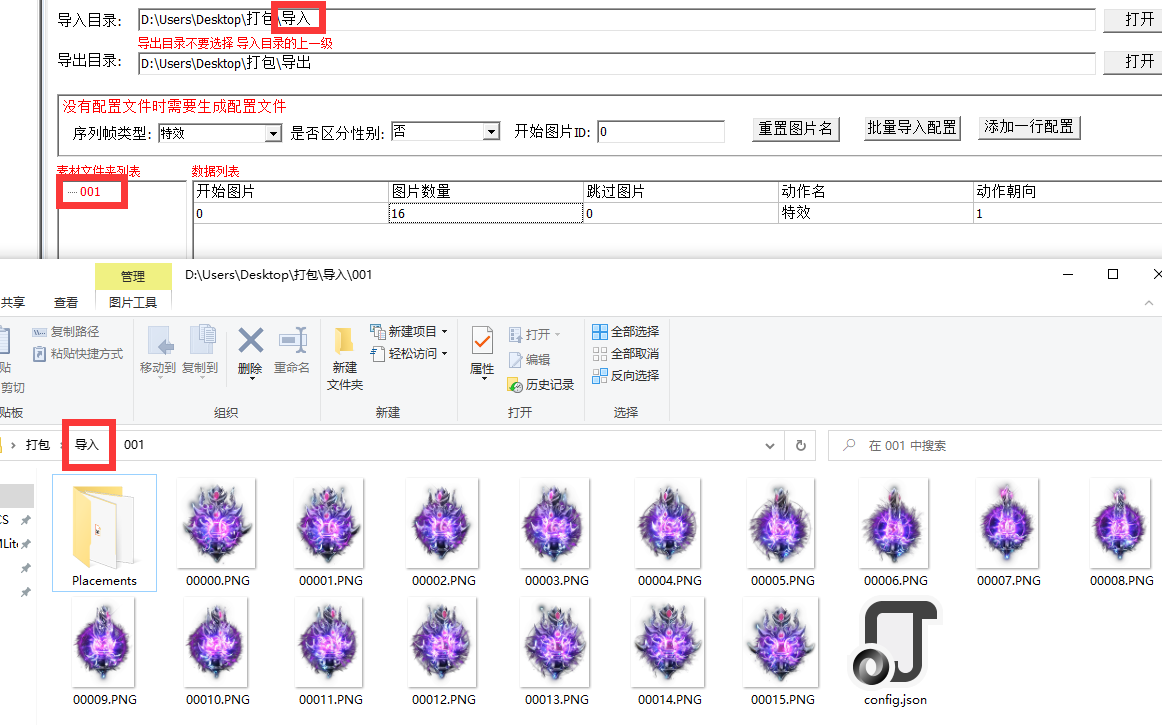Image resolution: width=1162 pixels, height=725 pixels.
Task: Maximize the Explorer window
Action: click(1113, 274)
